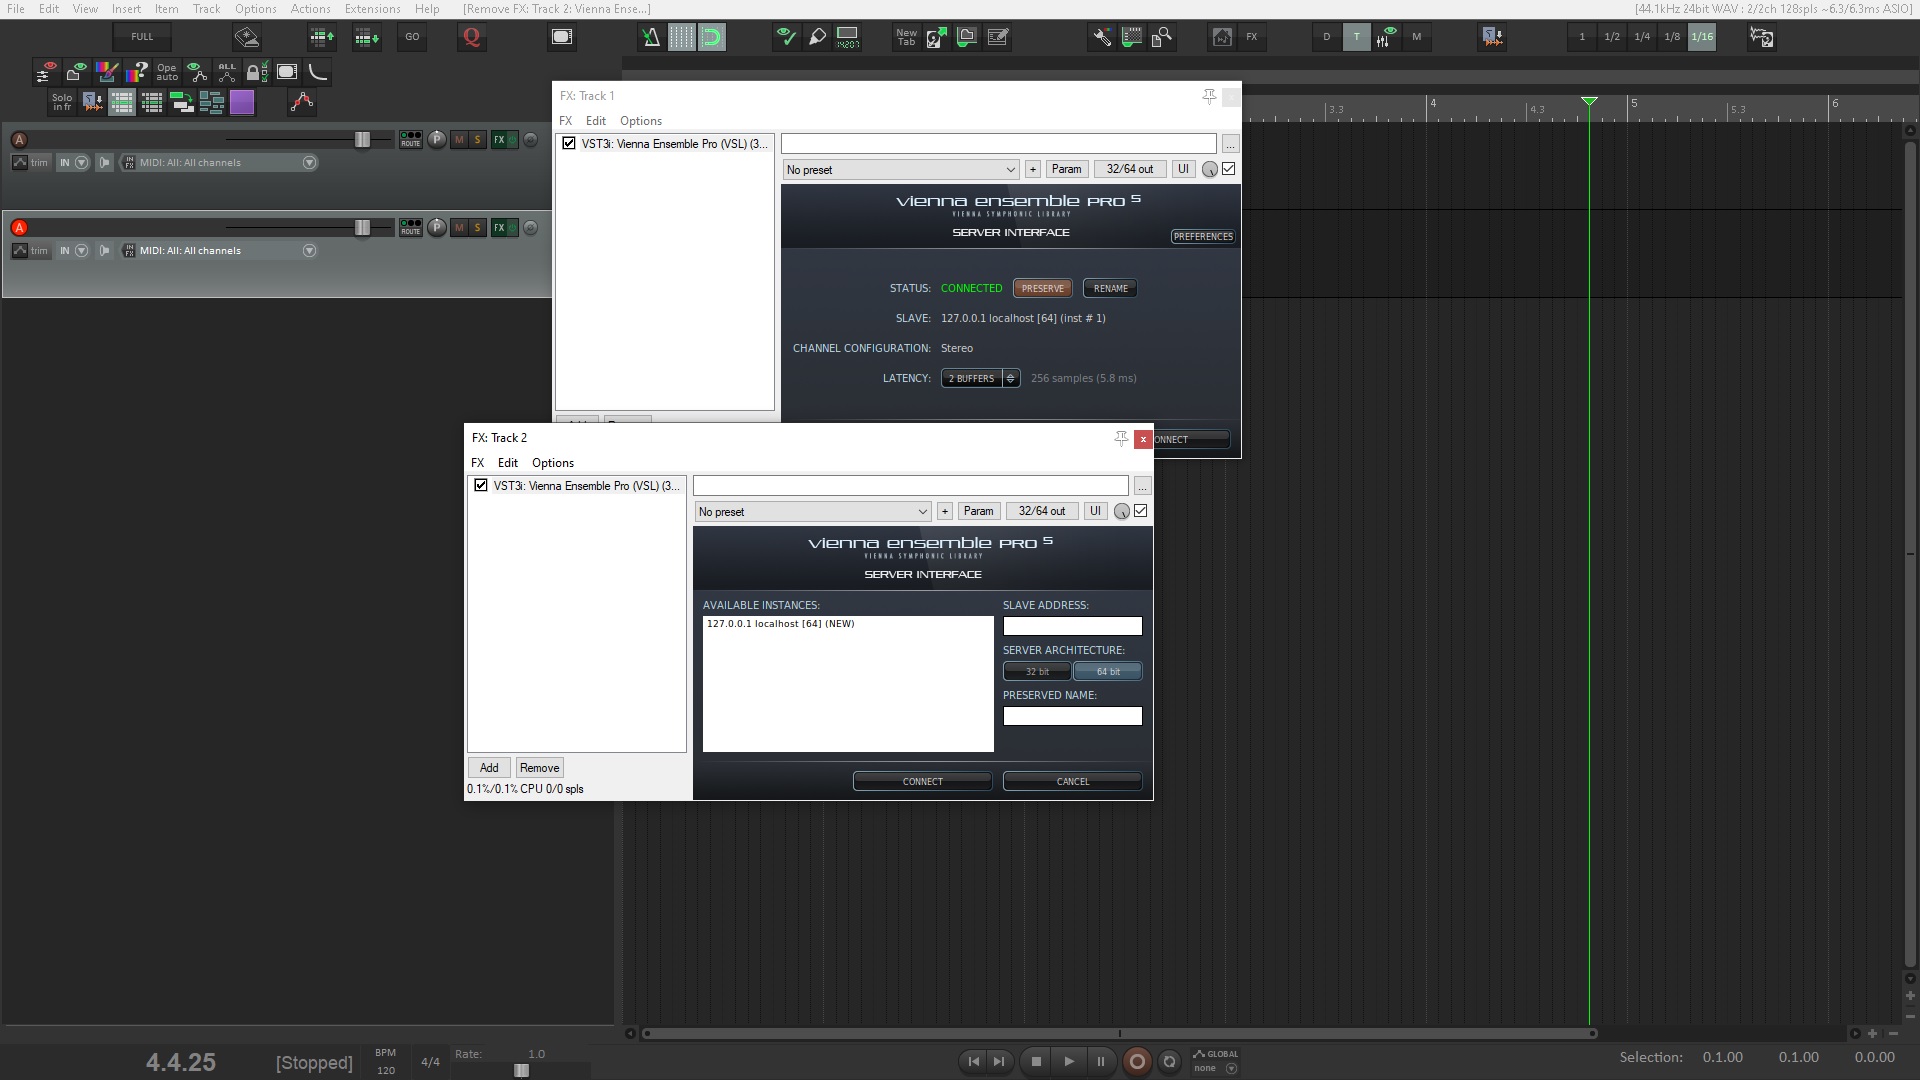Toggle the metronome icon in toolbar
1920x1080 pixels.
[650, 37]
